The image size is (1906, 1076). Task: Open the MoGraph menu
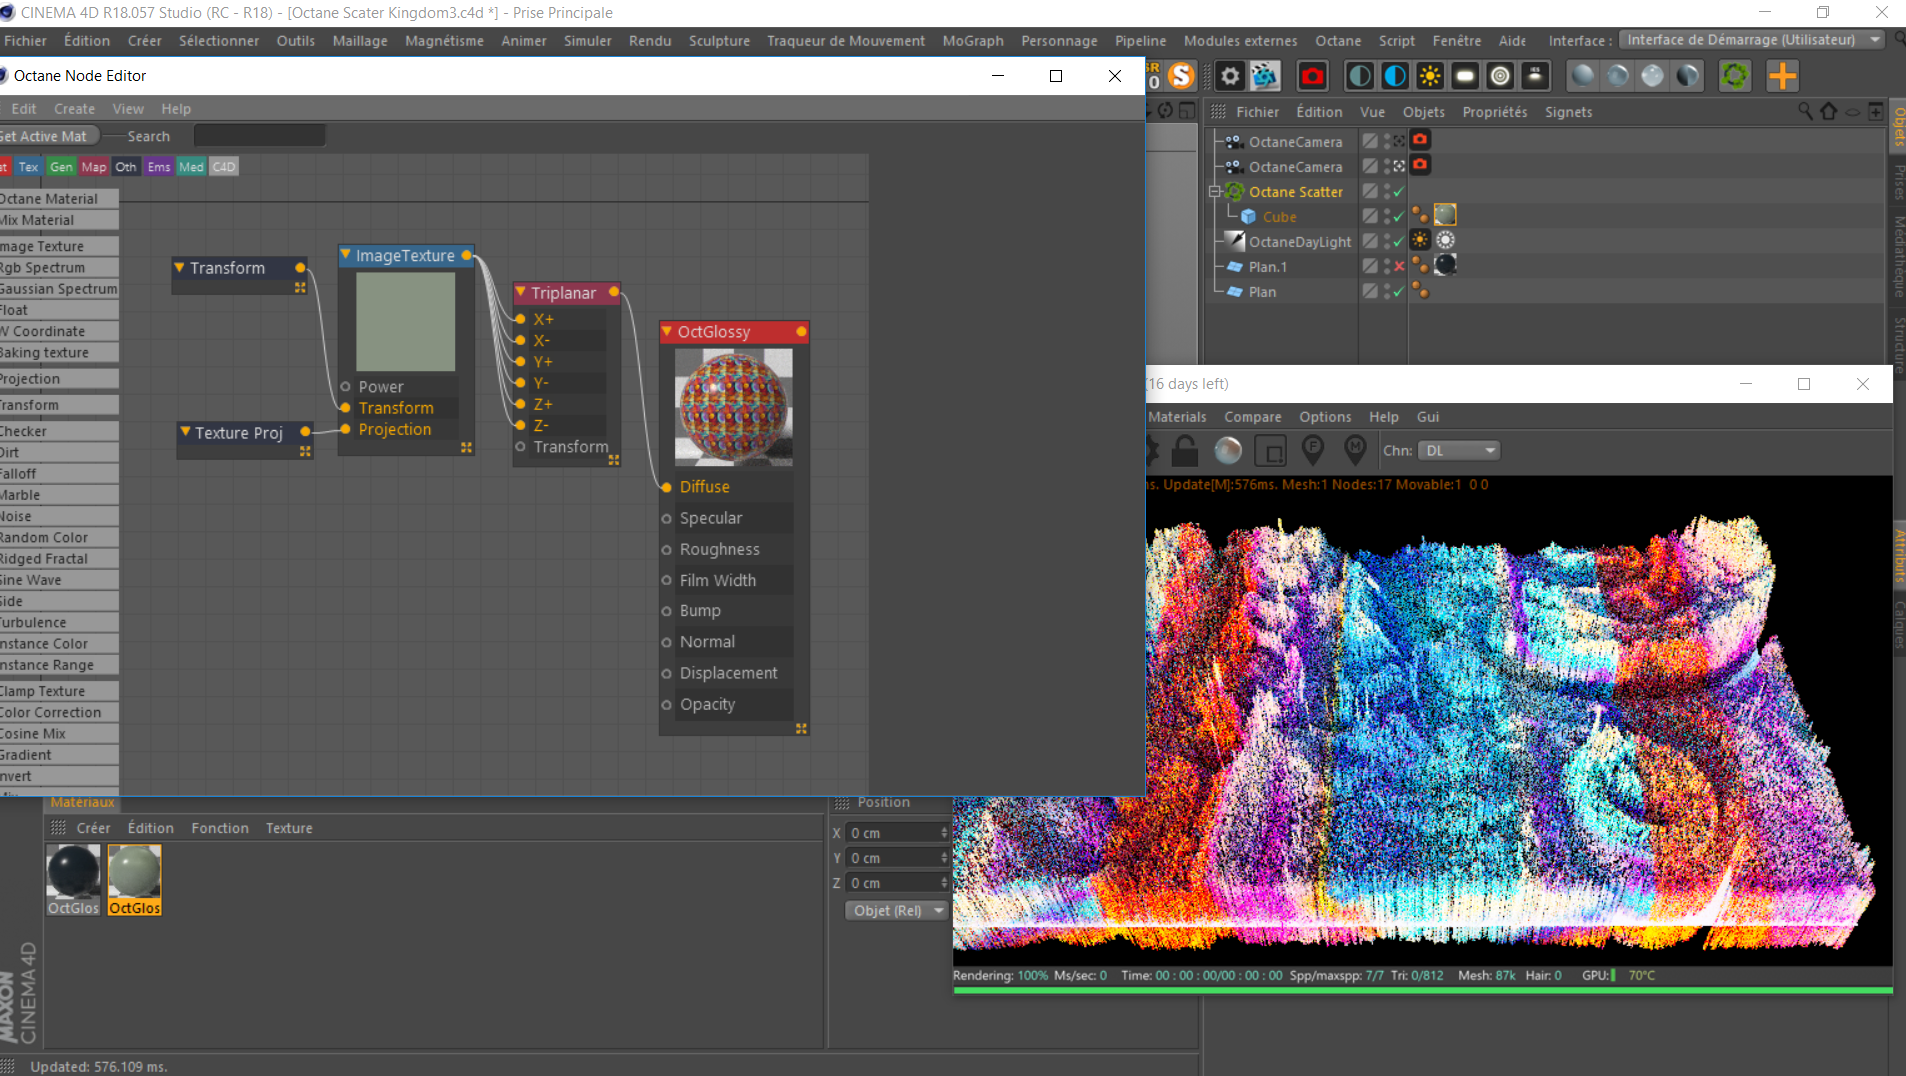[x=972, y=41]
